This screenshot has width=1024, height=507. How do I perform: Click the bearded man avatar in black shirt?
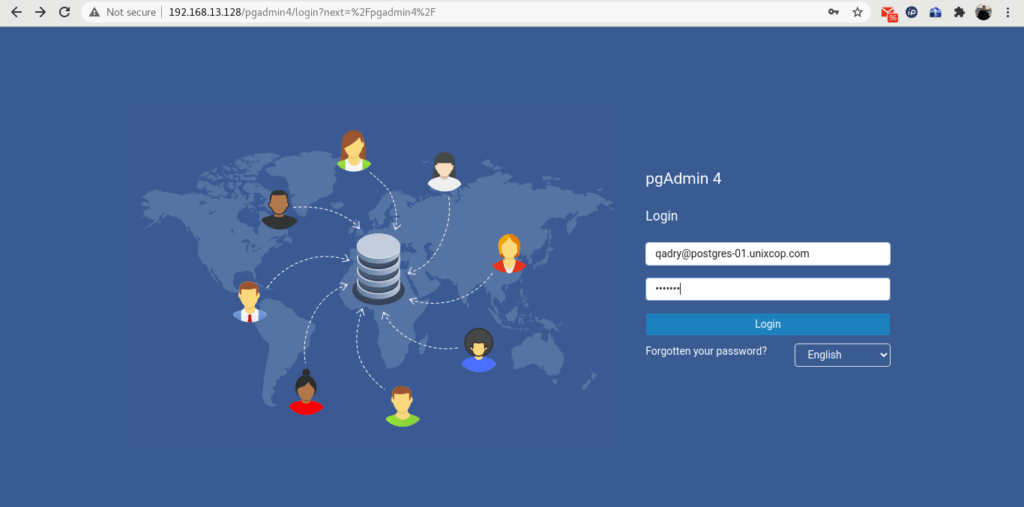coord(279,210)
